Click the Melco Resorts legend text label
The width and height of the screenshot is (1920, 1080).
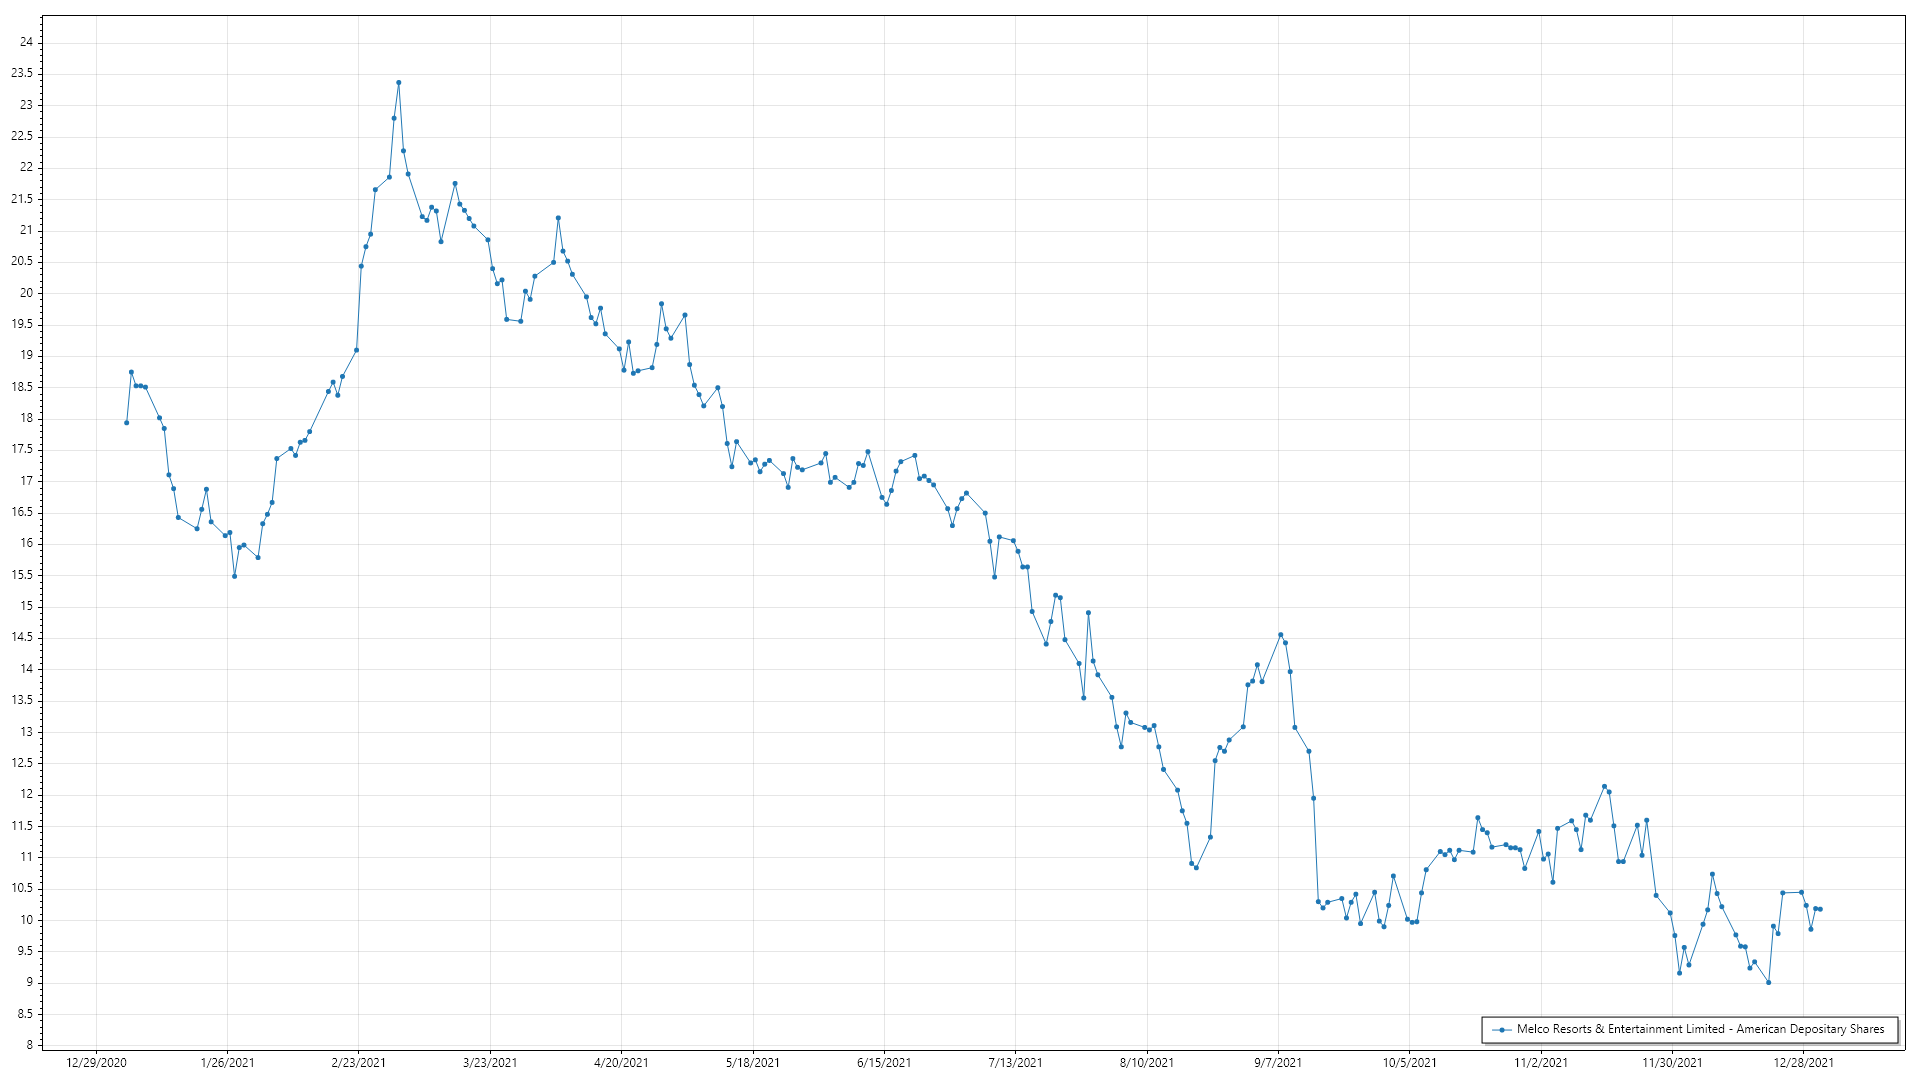(x=1700, y=1029)
